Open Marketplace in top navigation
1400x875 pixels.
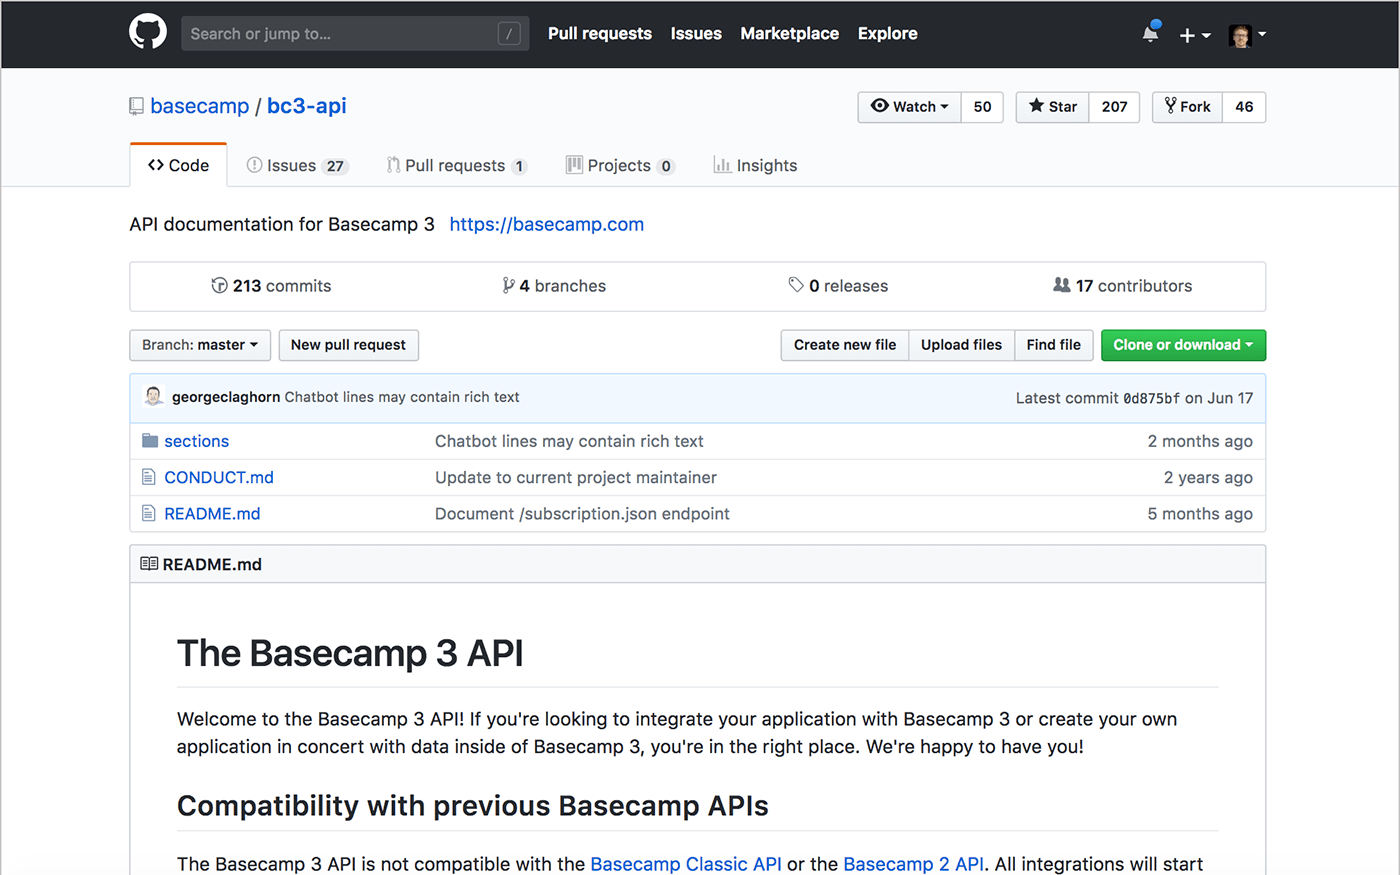click(x=789, y=33)
